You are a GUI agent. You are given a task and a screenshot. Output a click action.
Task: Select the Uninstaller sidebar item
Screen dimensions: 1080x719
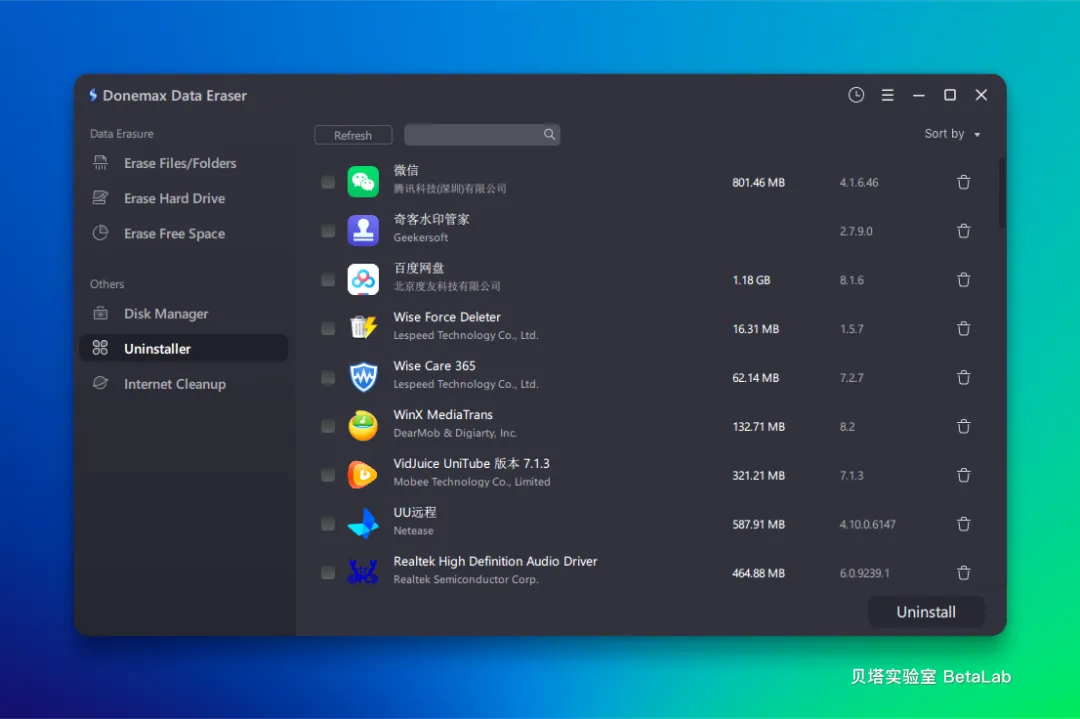coord(183,348)
